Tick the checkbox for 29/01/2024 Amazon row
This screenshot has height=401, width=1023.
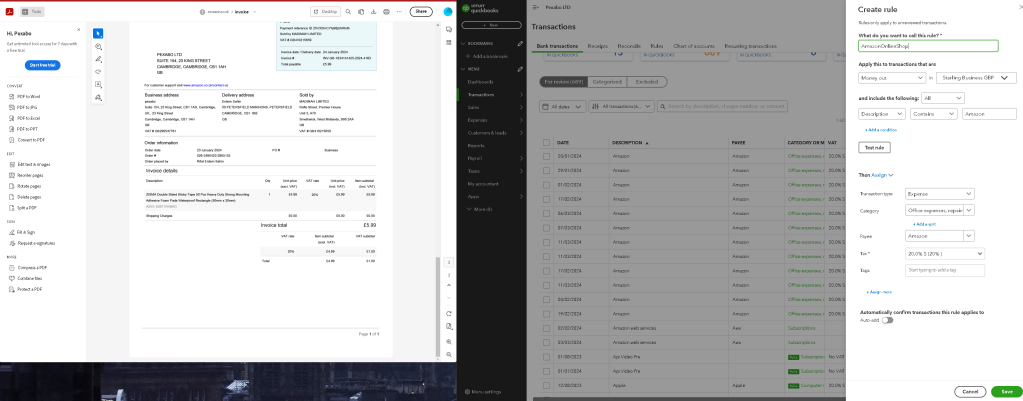[546, 170]
